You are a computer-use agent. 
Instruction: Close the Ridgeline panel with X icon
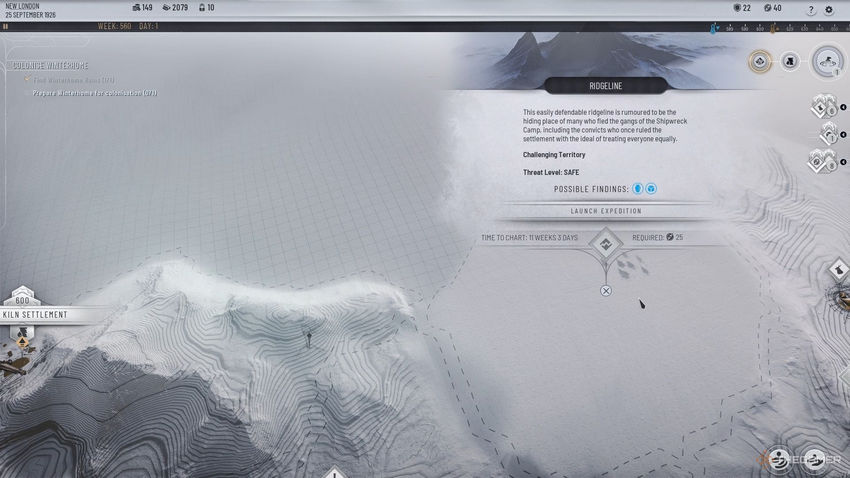[x=606, y=291]
